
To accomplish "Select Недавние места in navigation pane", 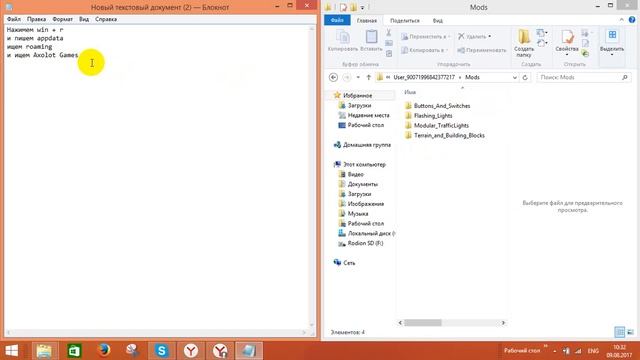I will click(x=368, y=115).
